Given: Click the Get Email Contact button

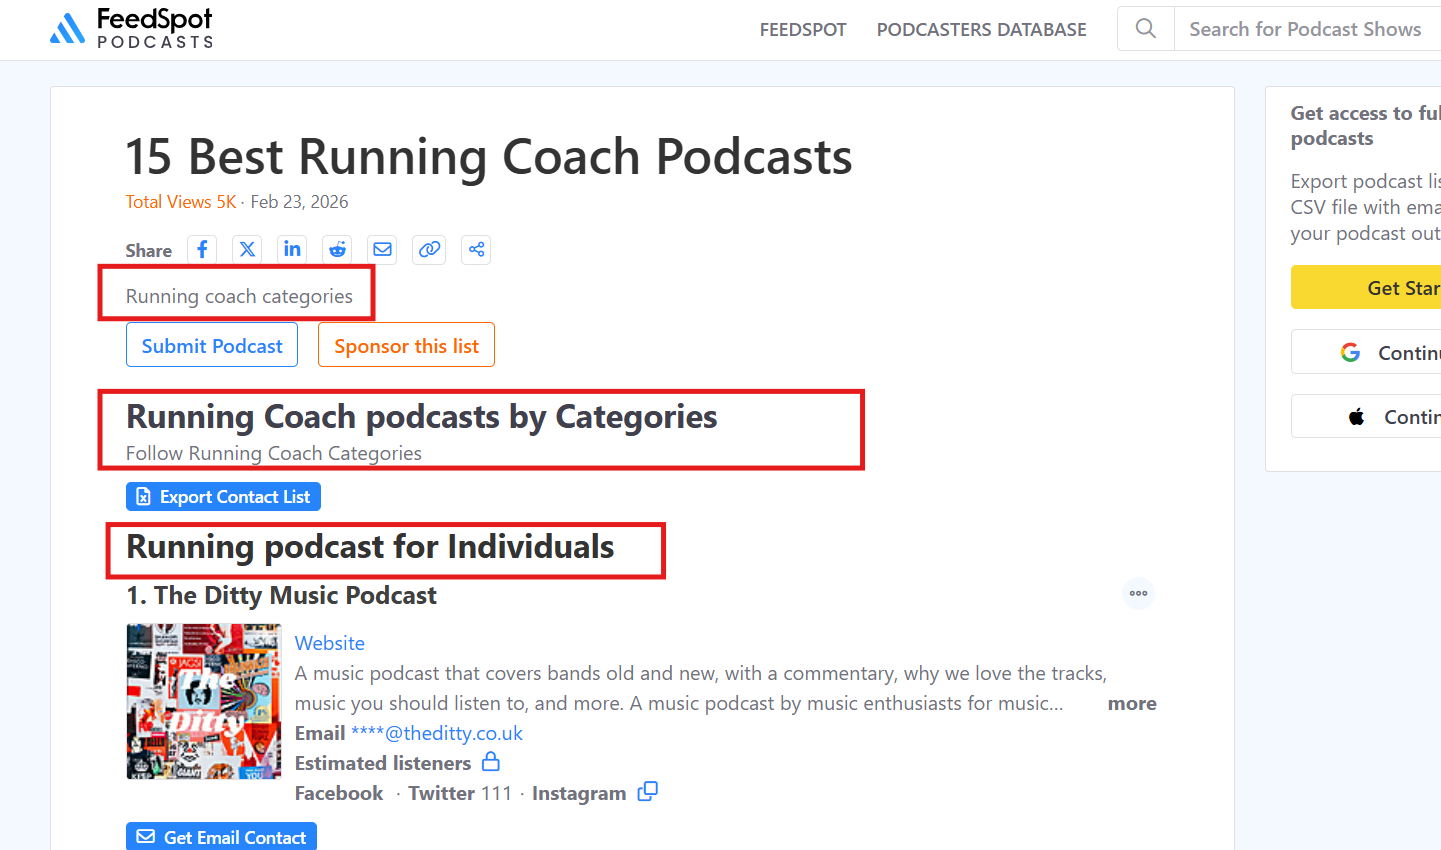Looking at the screenshot, I should [221, 837].
